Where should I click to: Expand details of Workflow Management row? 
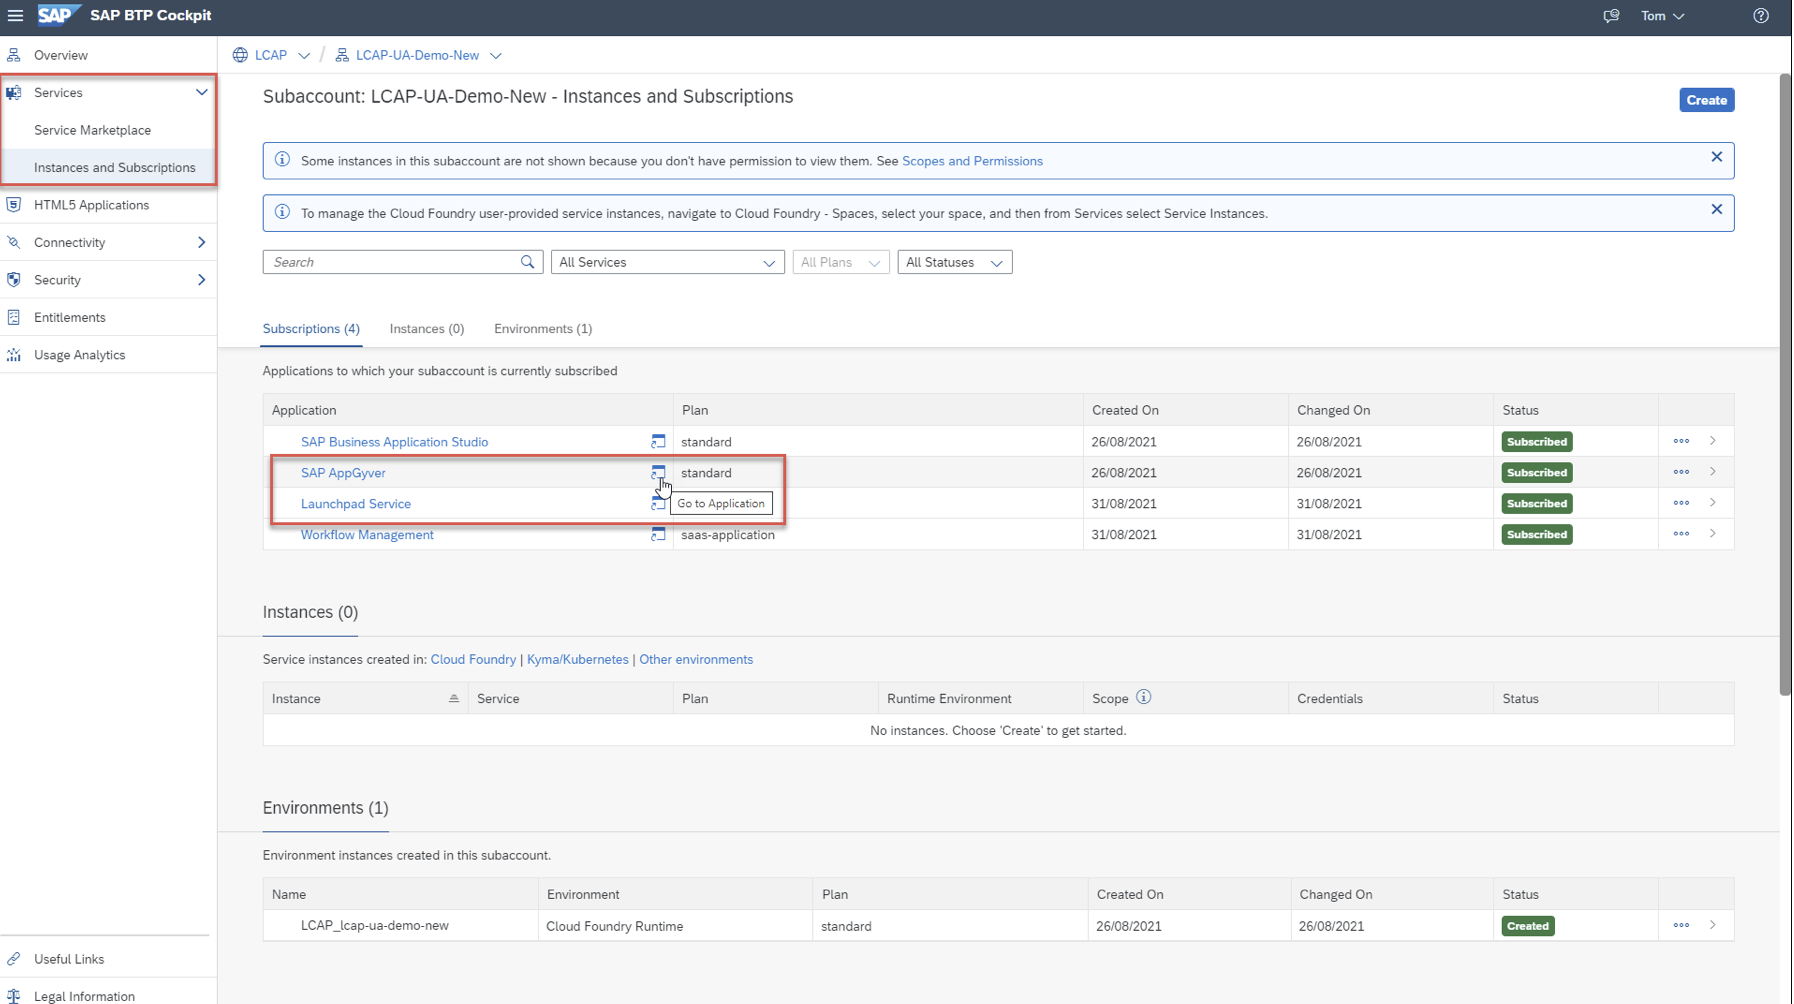point(1713,534)
